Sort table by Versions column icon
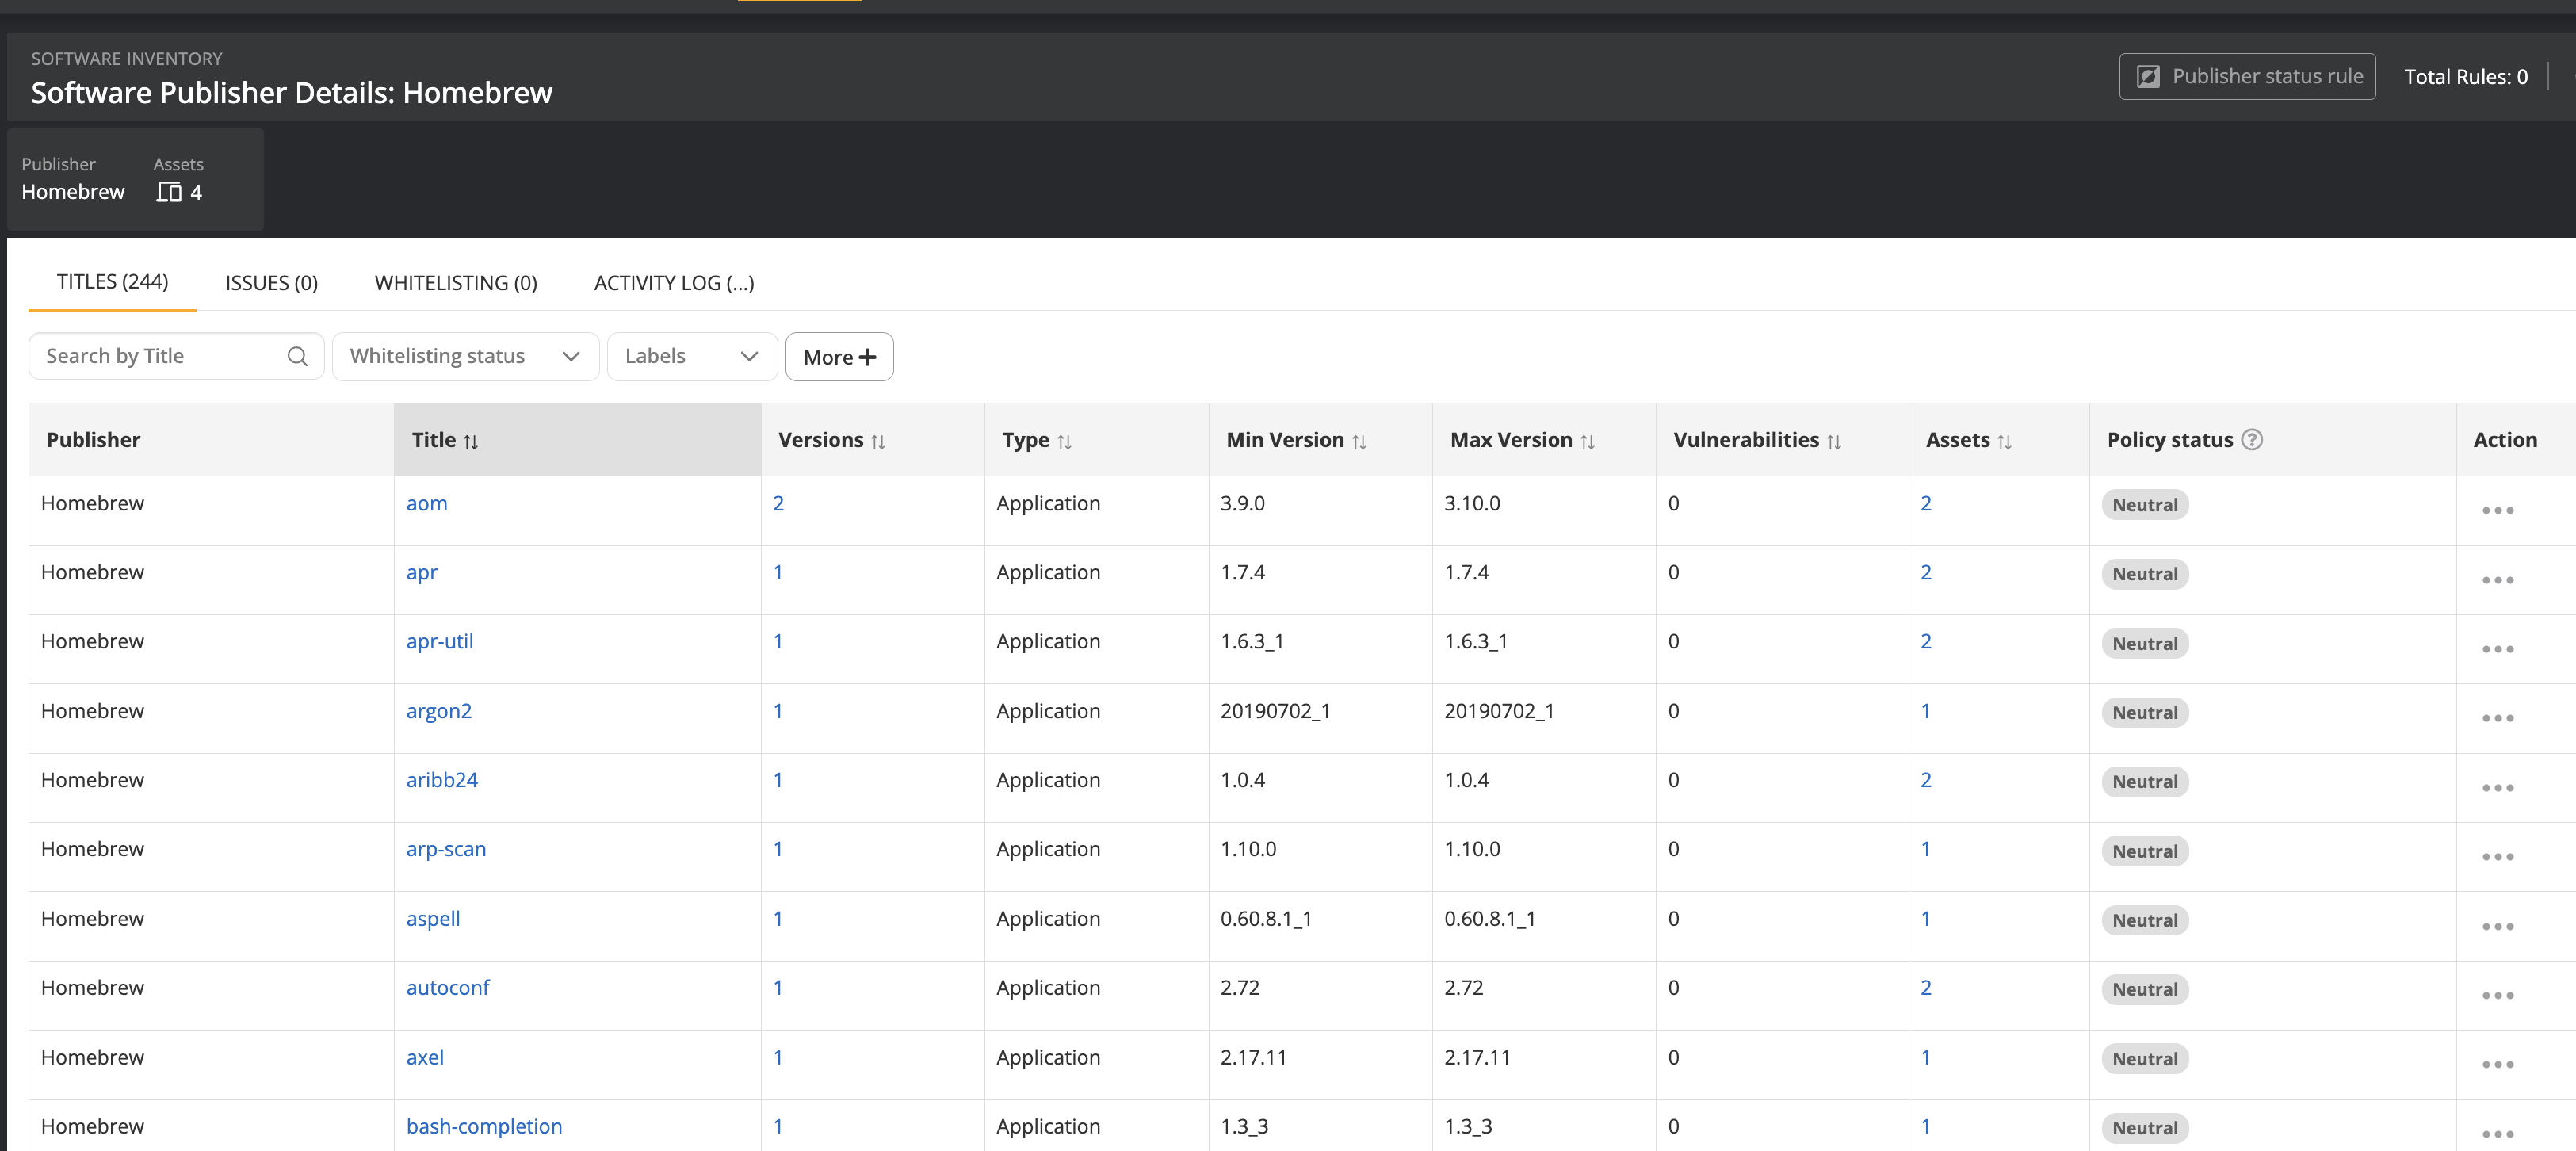 click(878, 441)
